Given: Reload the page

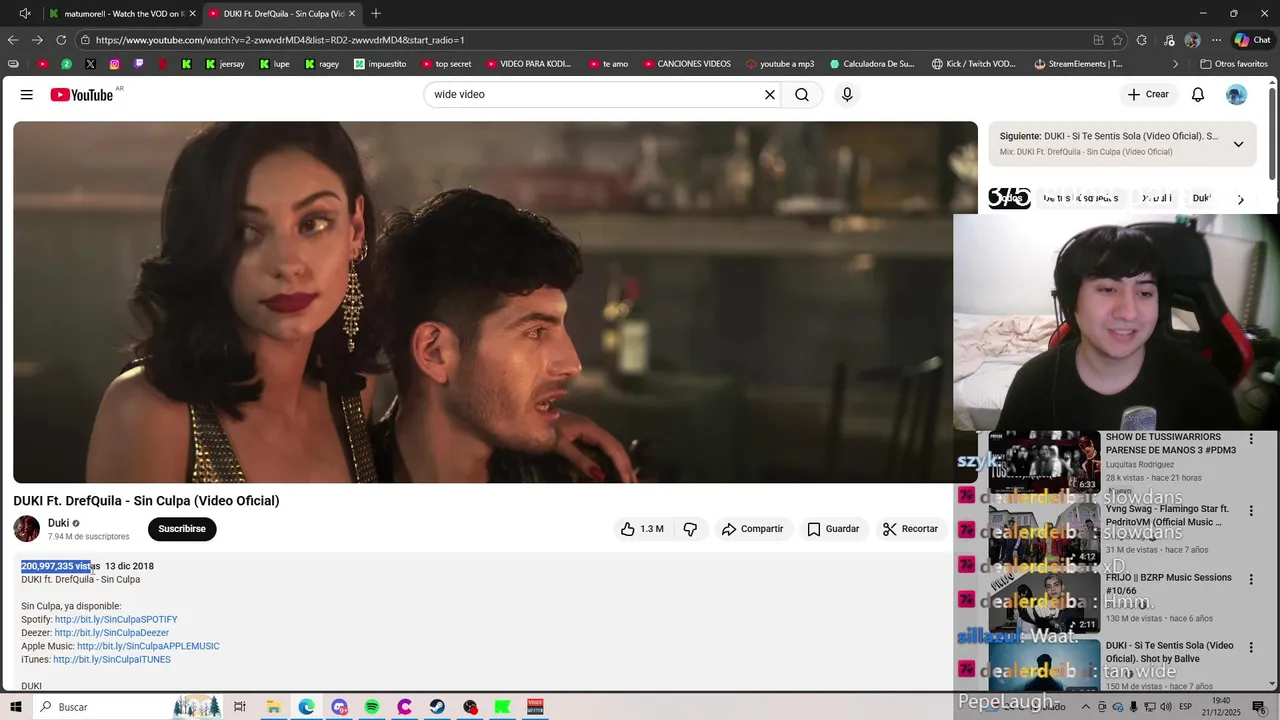Looking at the screenshot, I should 61,40.
